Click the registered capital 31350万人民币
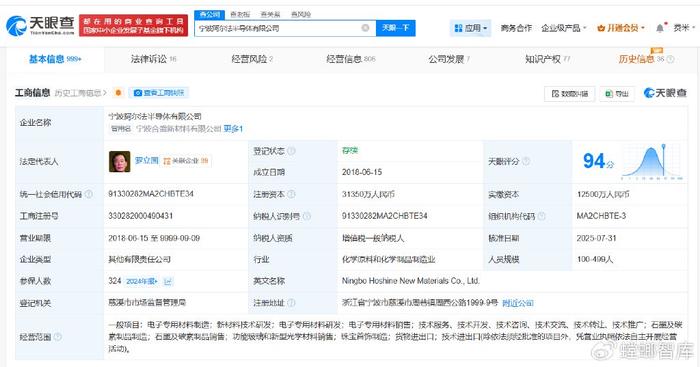 368,194
